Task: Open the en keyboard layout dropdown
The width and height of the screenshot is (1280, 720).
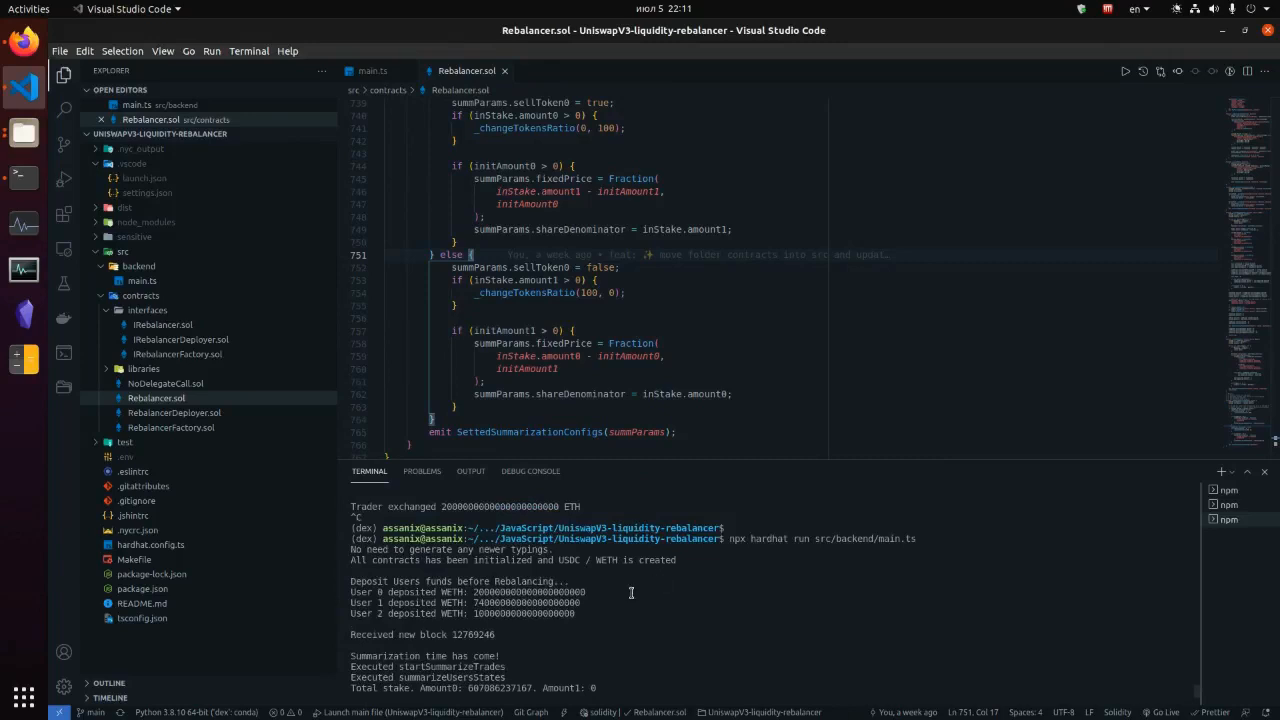Action: coord(1140,9)
